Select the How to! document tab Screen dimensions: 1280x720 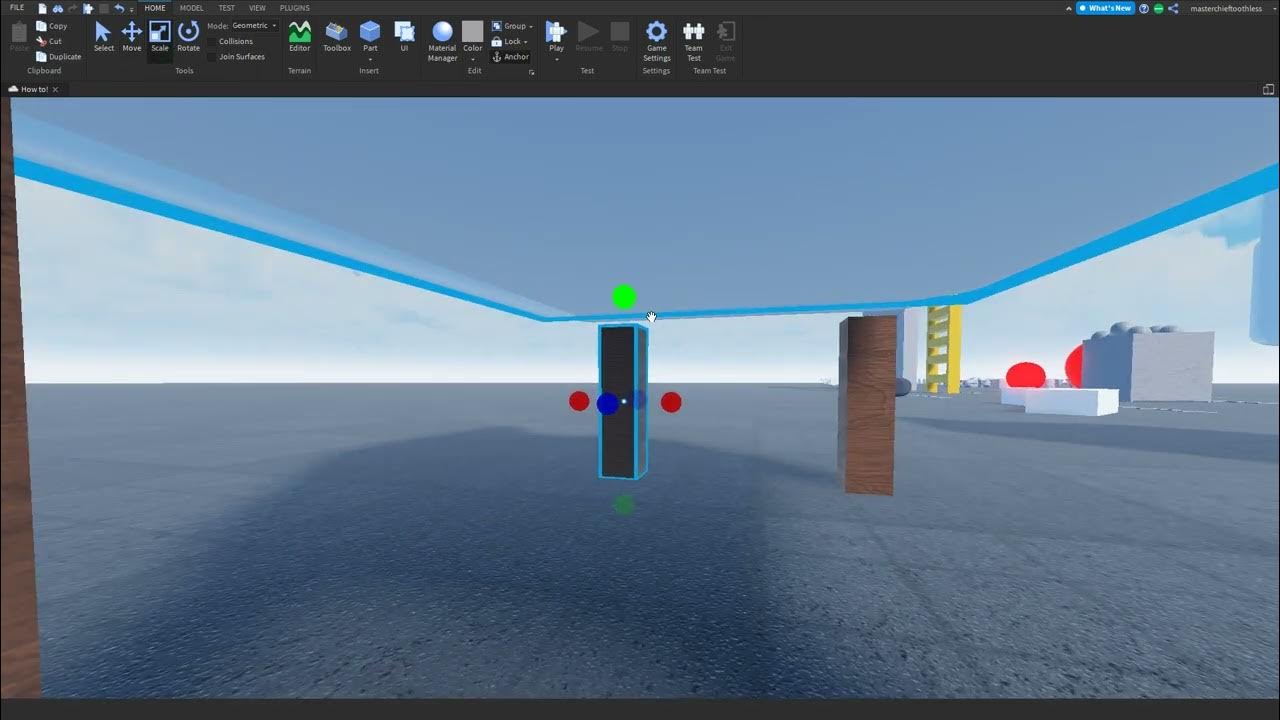34,89
